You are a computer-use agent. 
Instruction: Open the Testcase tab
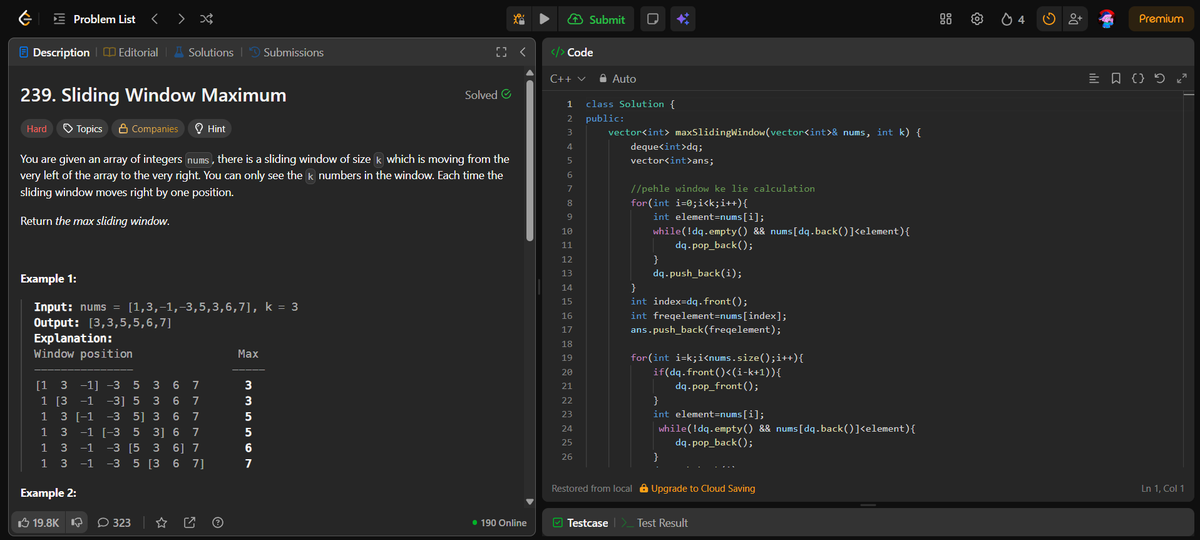pyautogui.click(x=580, y=523)
